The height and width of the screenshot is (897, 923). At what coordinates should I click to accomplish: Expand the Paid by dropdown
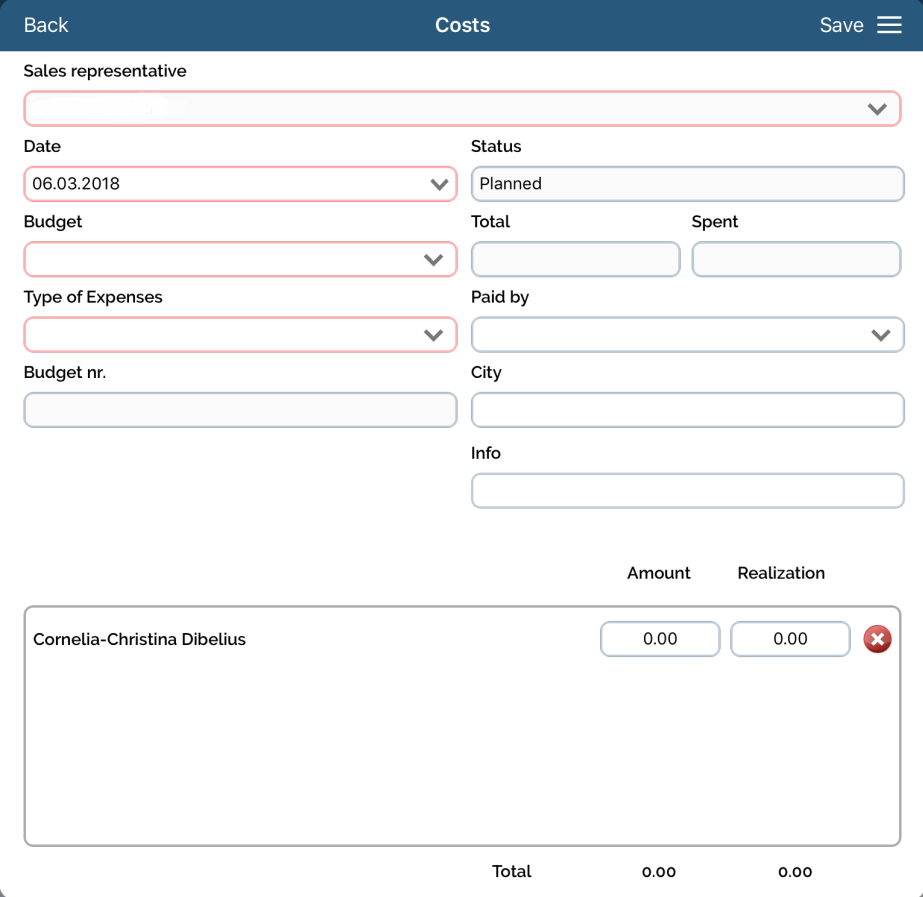[687, 335]
